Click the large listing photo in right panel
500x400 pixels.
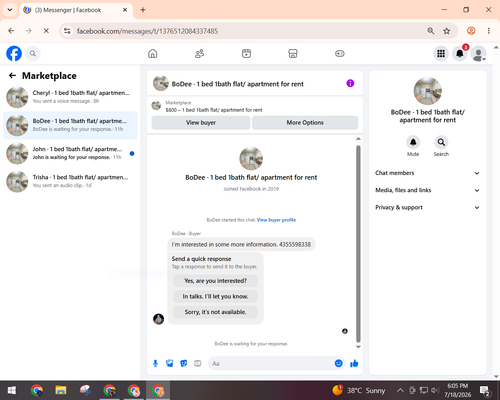tap(428, 91)
